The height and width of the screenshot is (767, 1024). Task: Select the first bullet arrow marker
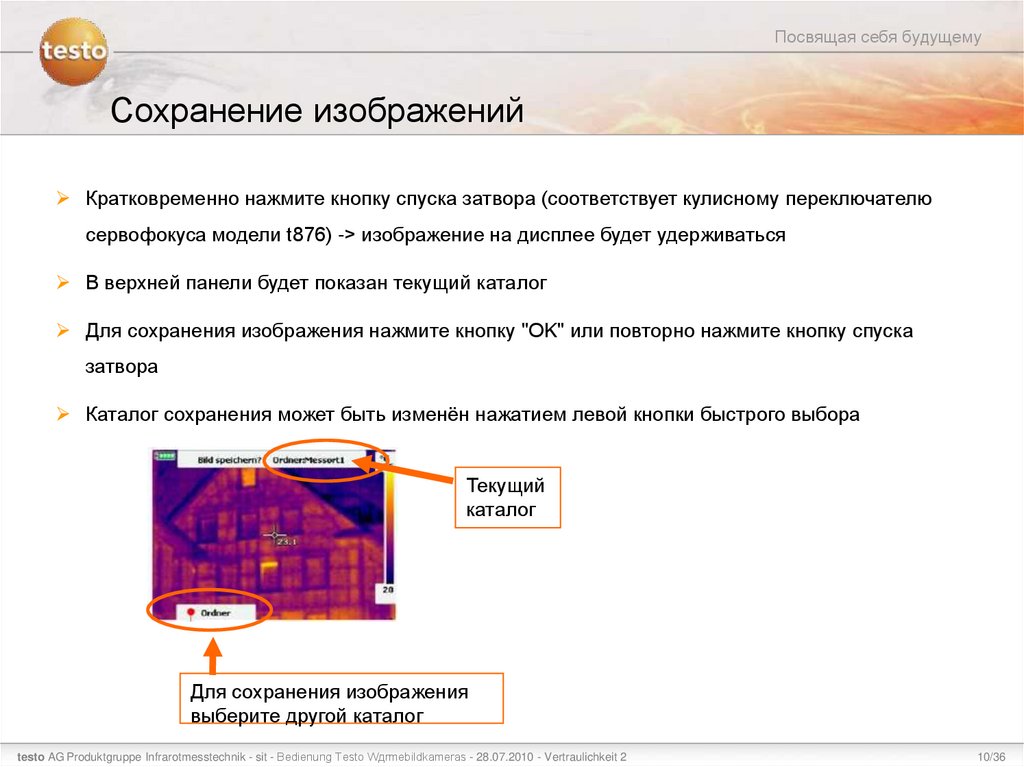(x=64, y=198)
